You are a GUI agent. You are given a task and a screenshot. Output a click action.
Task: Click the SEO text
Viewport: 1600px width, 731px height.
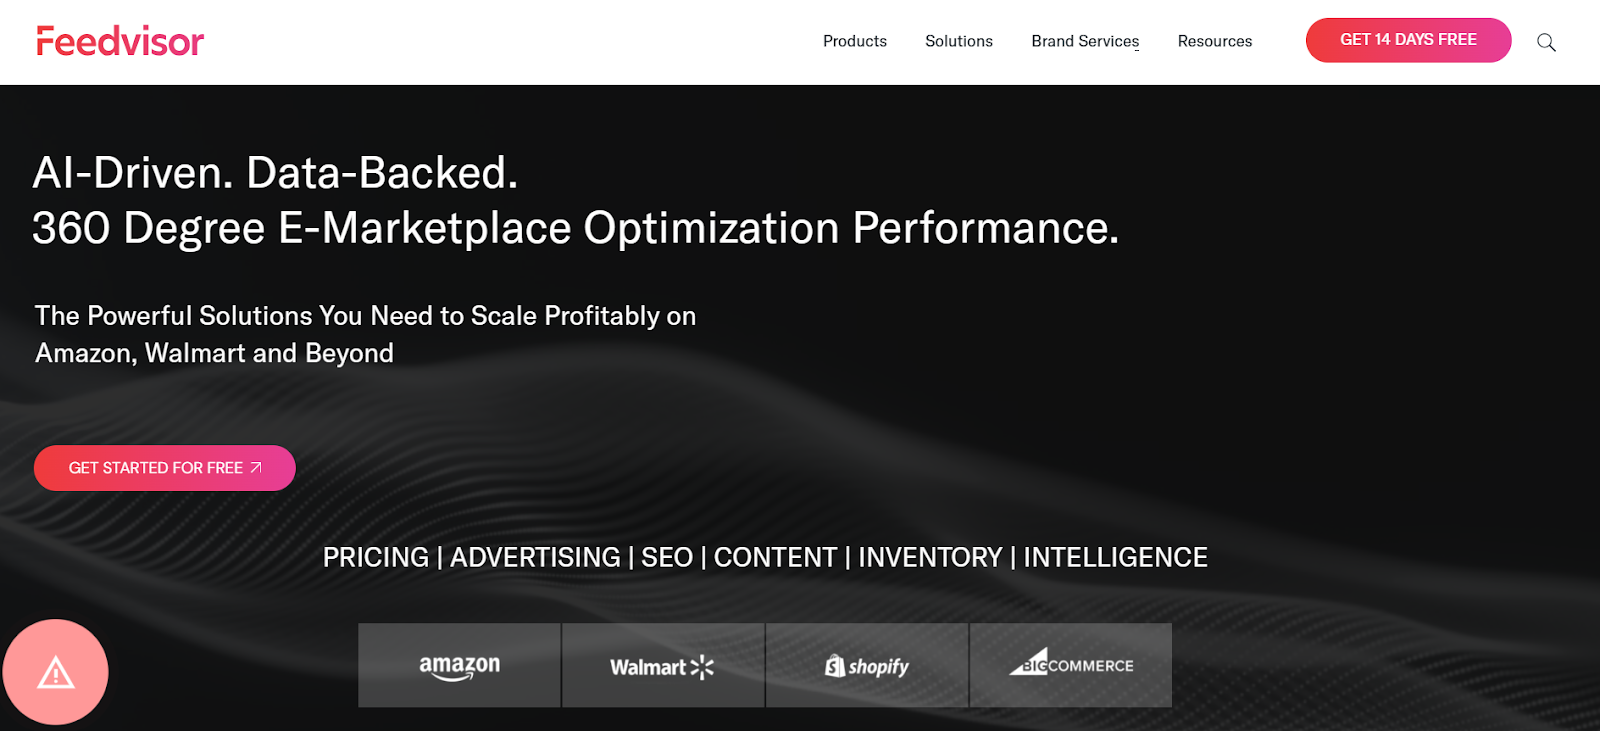(667, 557)
